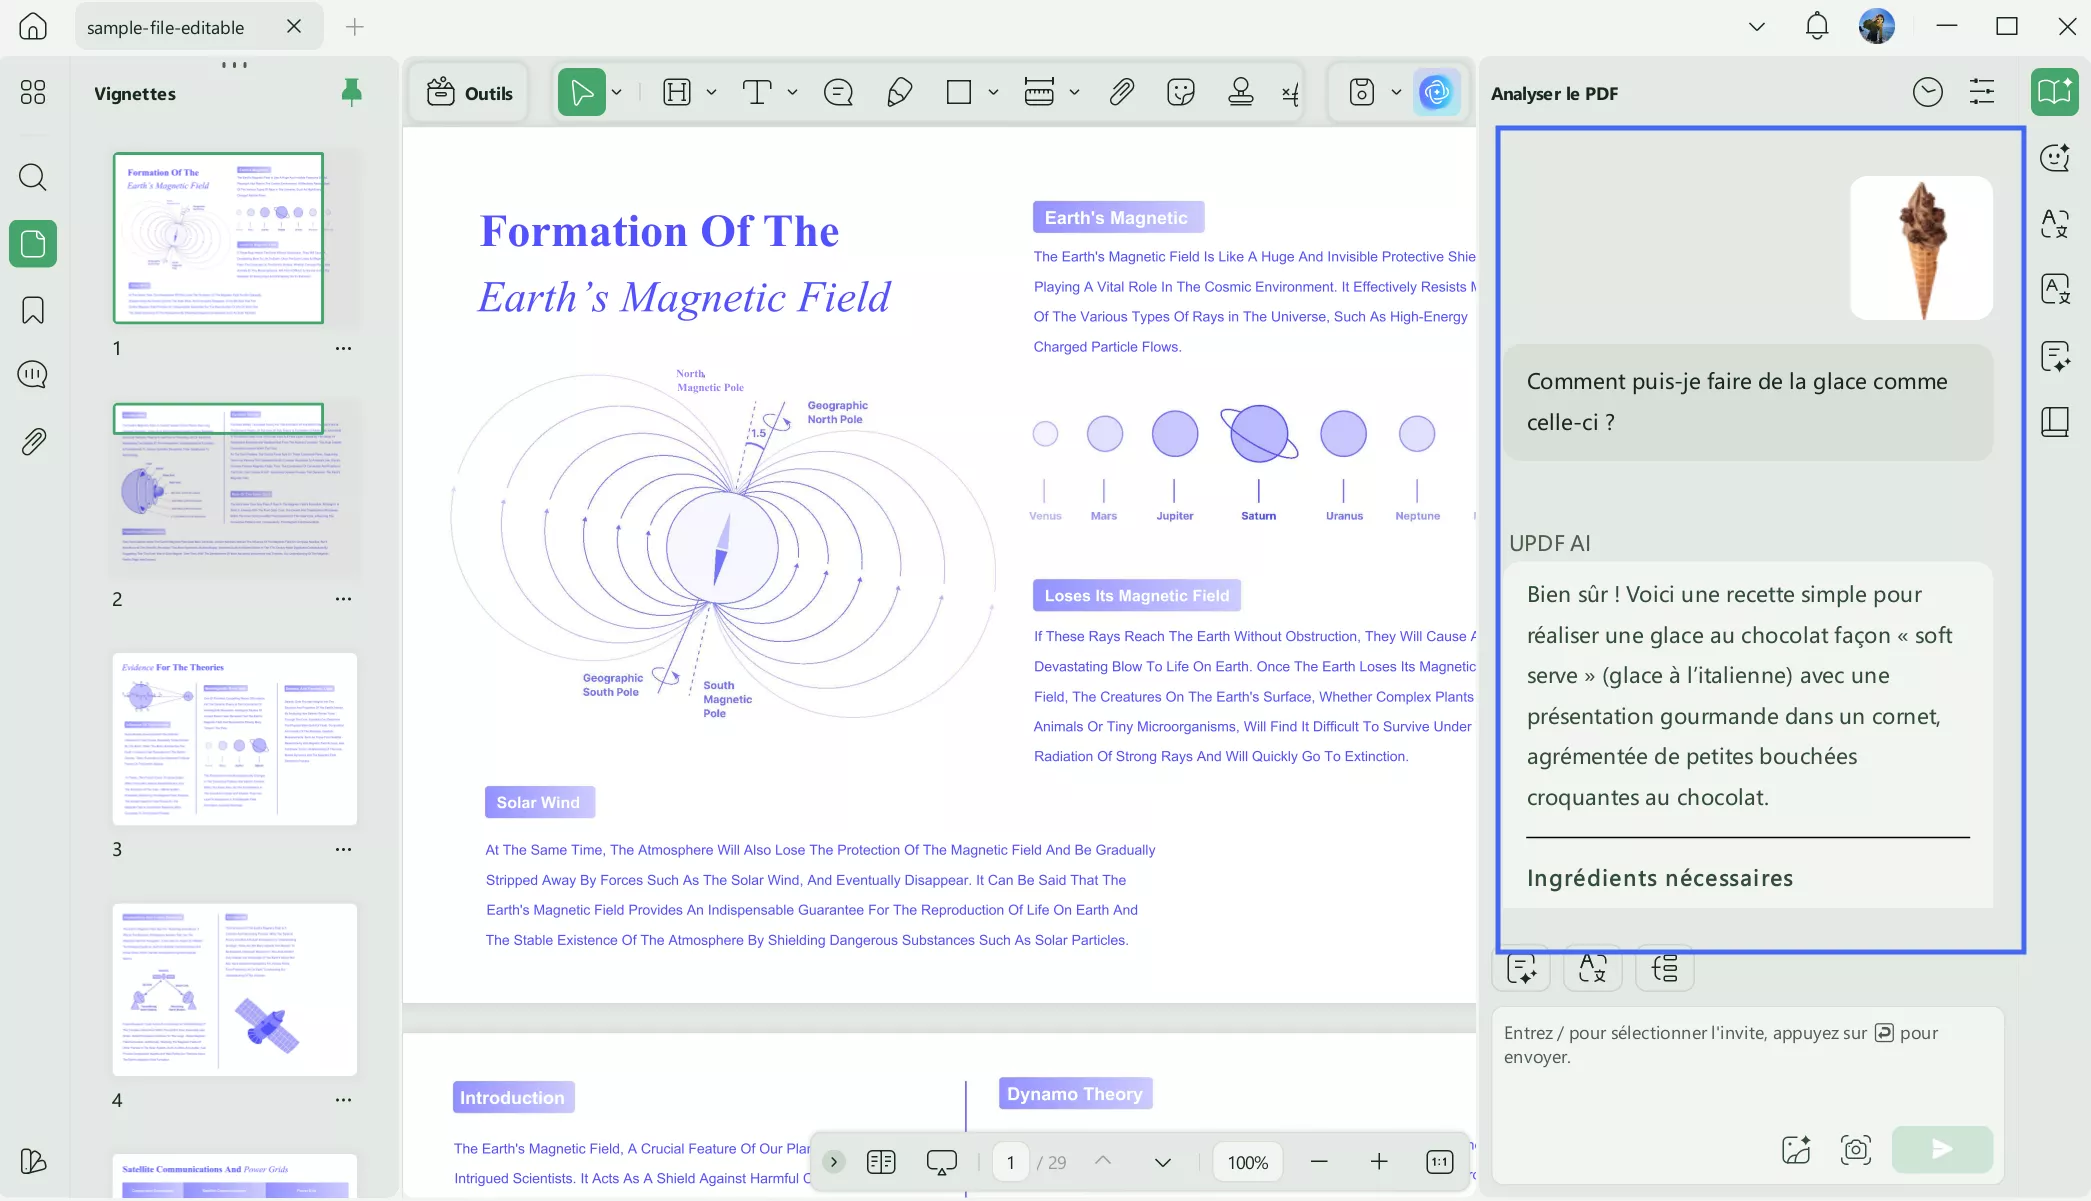Viewport: 2091px width, 1201px height.
Task: Select the comment bubble tool
Action: [838, 93]
